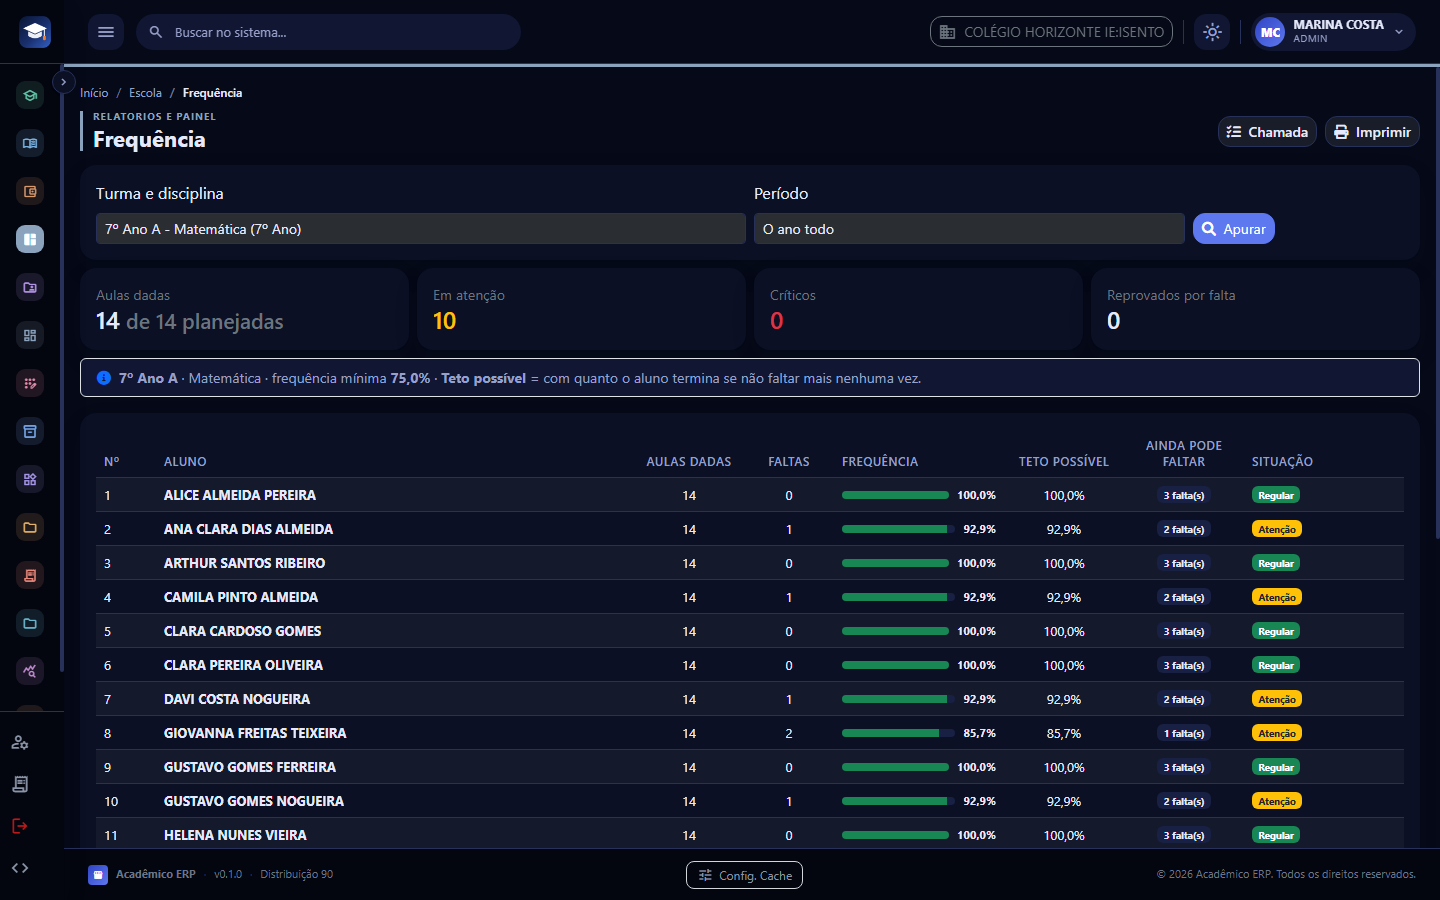The width and height of the screenshot is (1440, 900).
Task: Open the red receipt sidebar module
Action: pos(30,576)
